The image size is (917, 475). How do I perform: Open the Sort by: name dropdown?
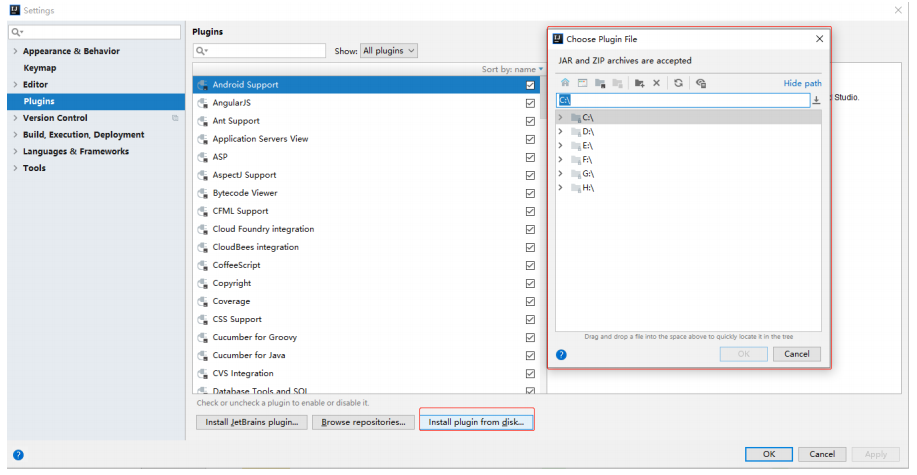click(x=512, y=69)
